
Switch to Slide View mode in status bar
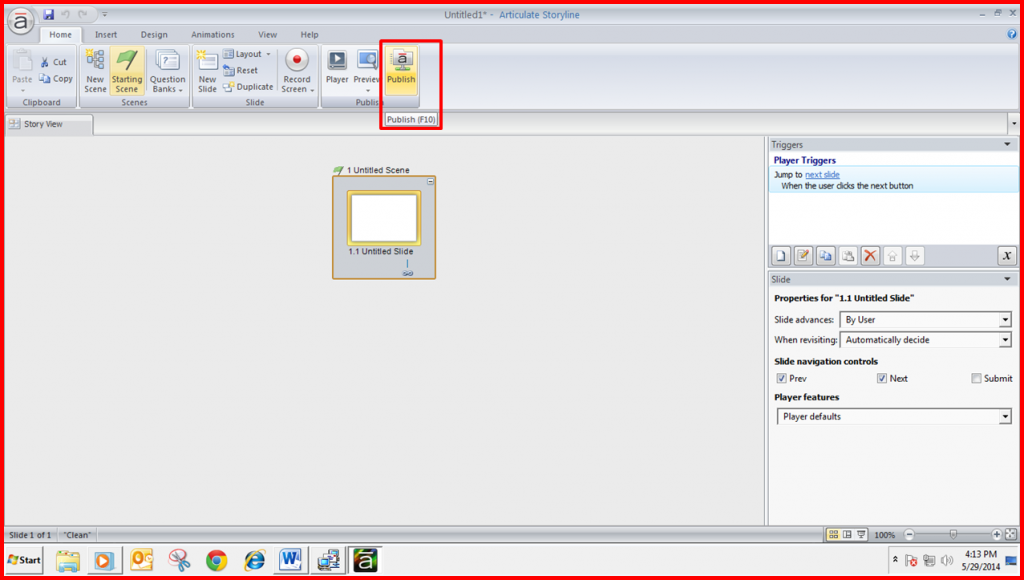pos(847,535)
